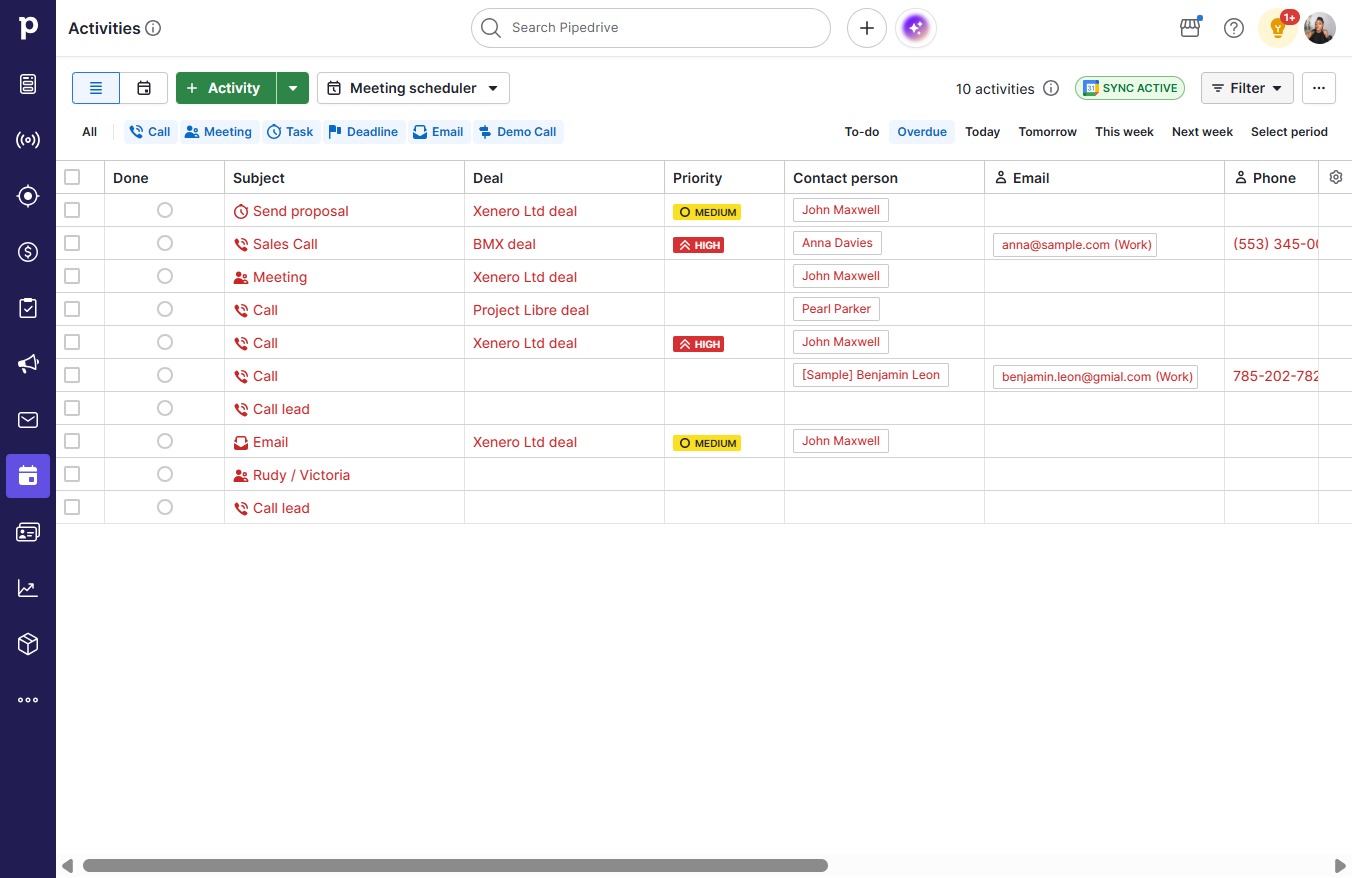Open the envelope mail inbox icon in the sidebar

28,420
